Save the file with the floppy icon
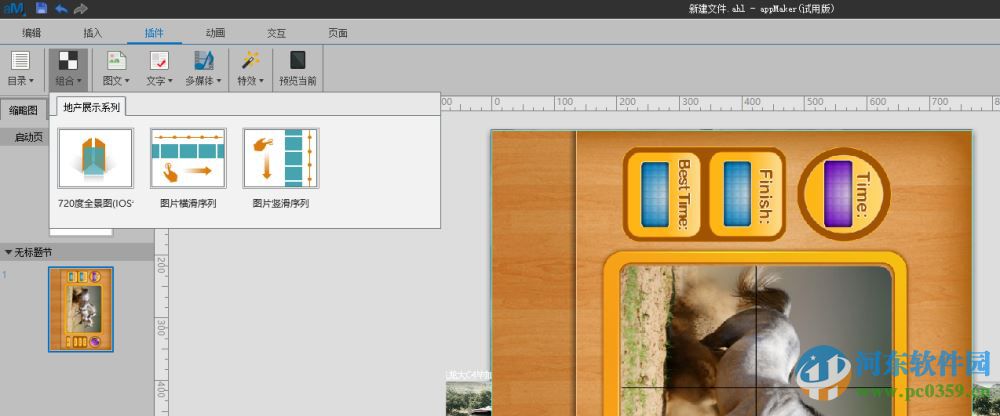Image resolution: width=1000 pixels, height=416 pixels. coord(41,9)
